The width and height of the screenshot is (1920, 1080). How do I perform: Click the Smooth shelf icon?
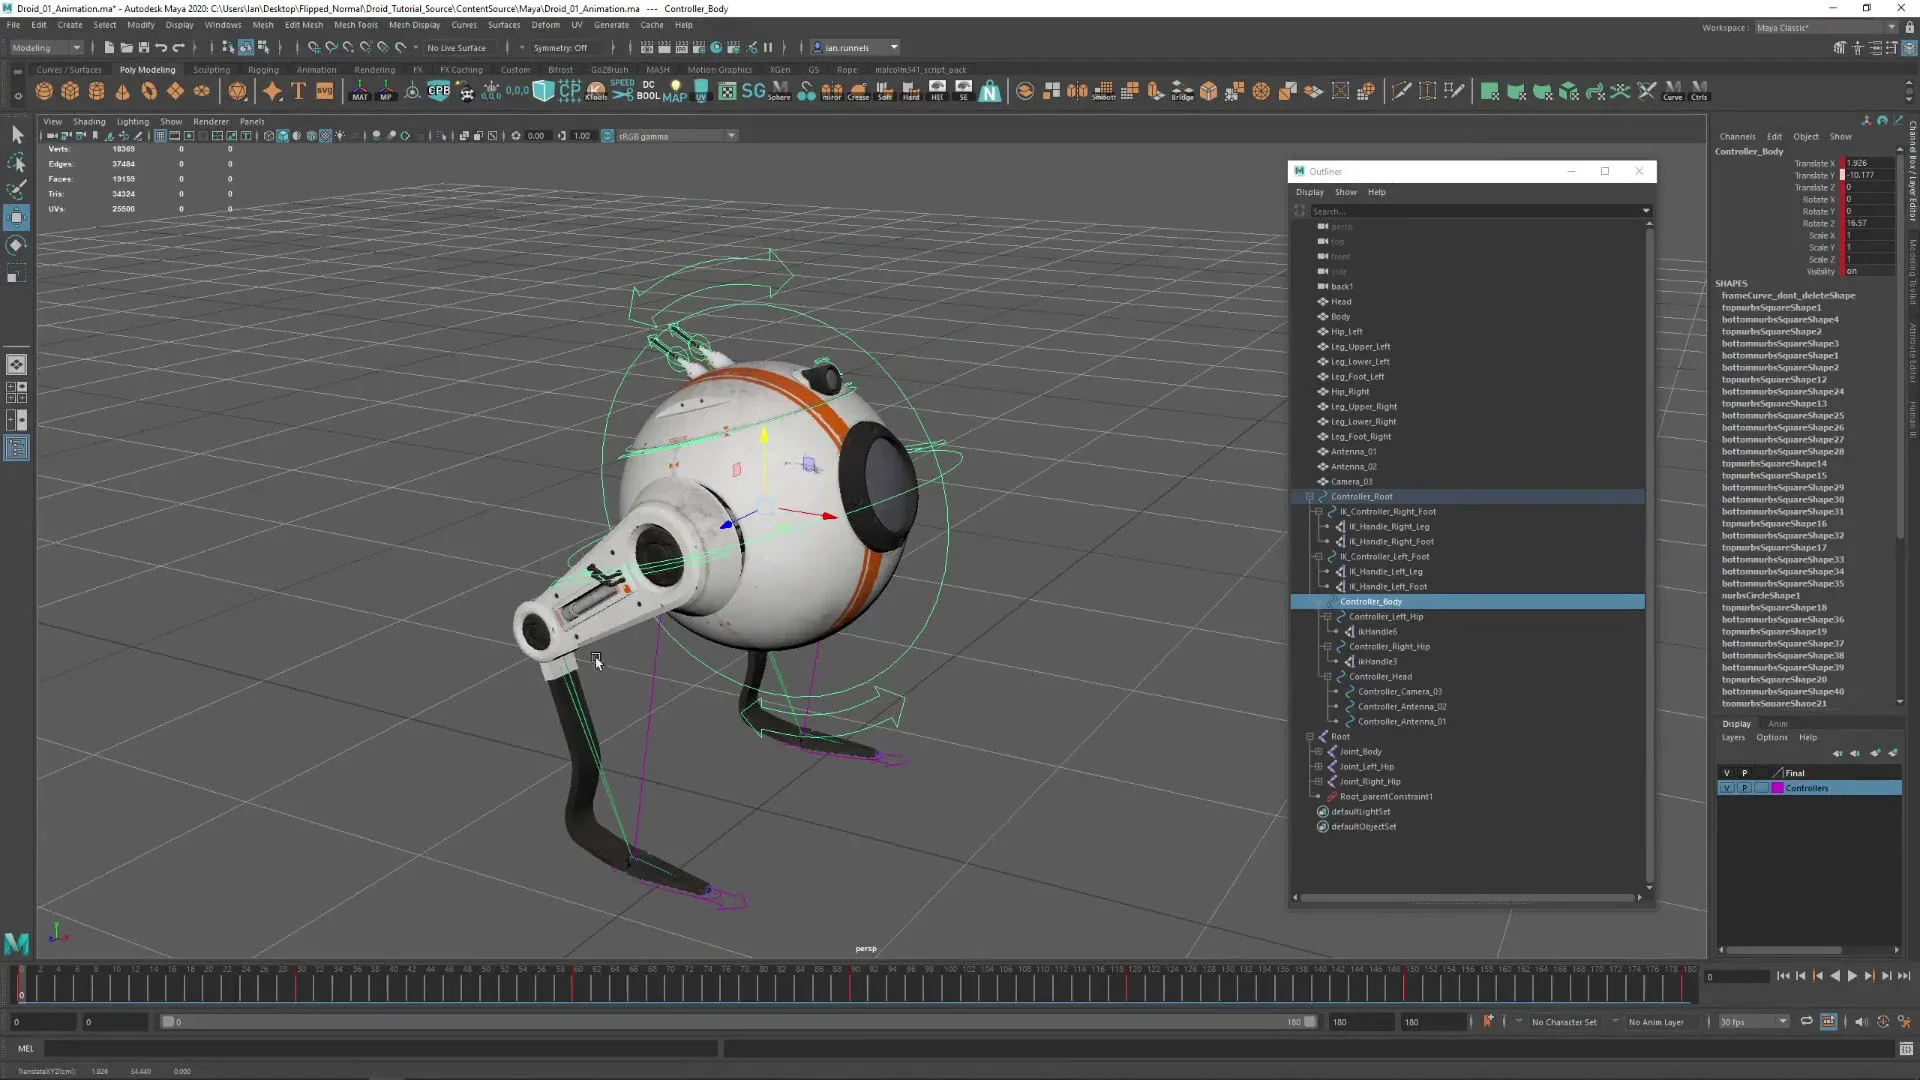point(1103,91)
